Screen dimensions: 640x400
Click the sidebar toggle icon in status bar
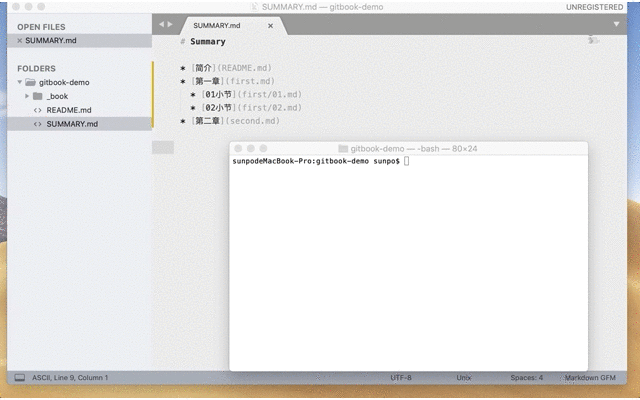click(x=18, y=378)
